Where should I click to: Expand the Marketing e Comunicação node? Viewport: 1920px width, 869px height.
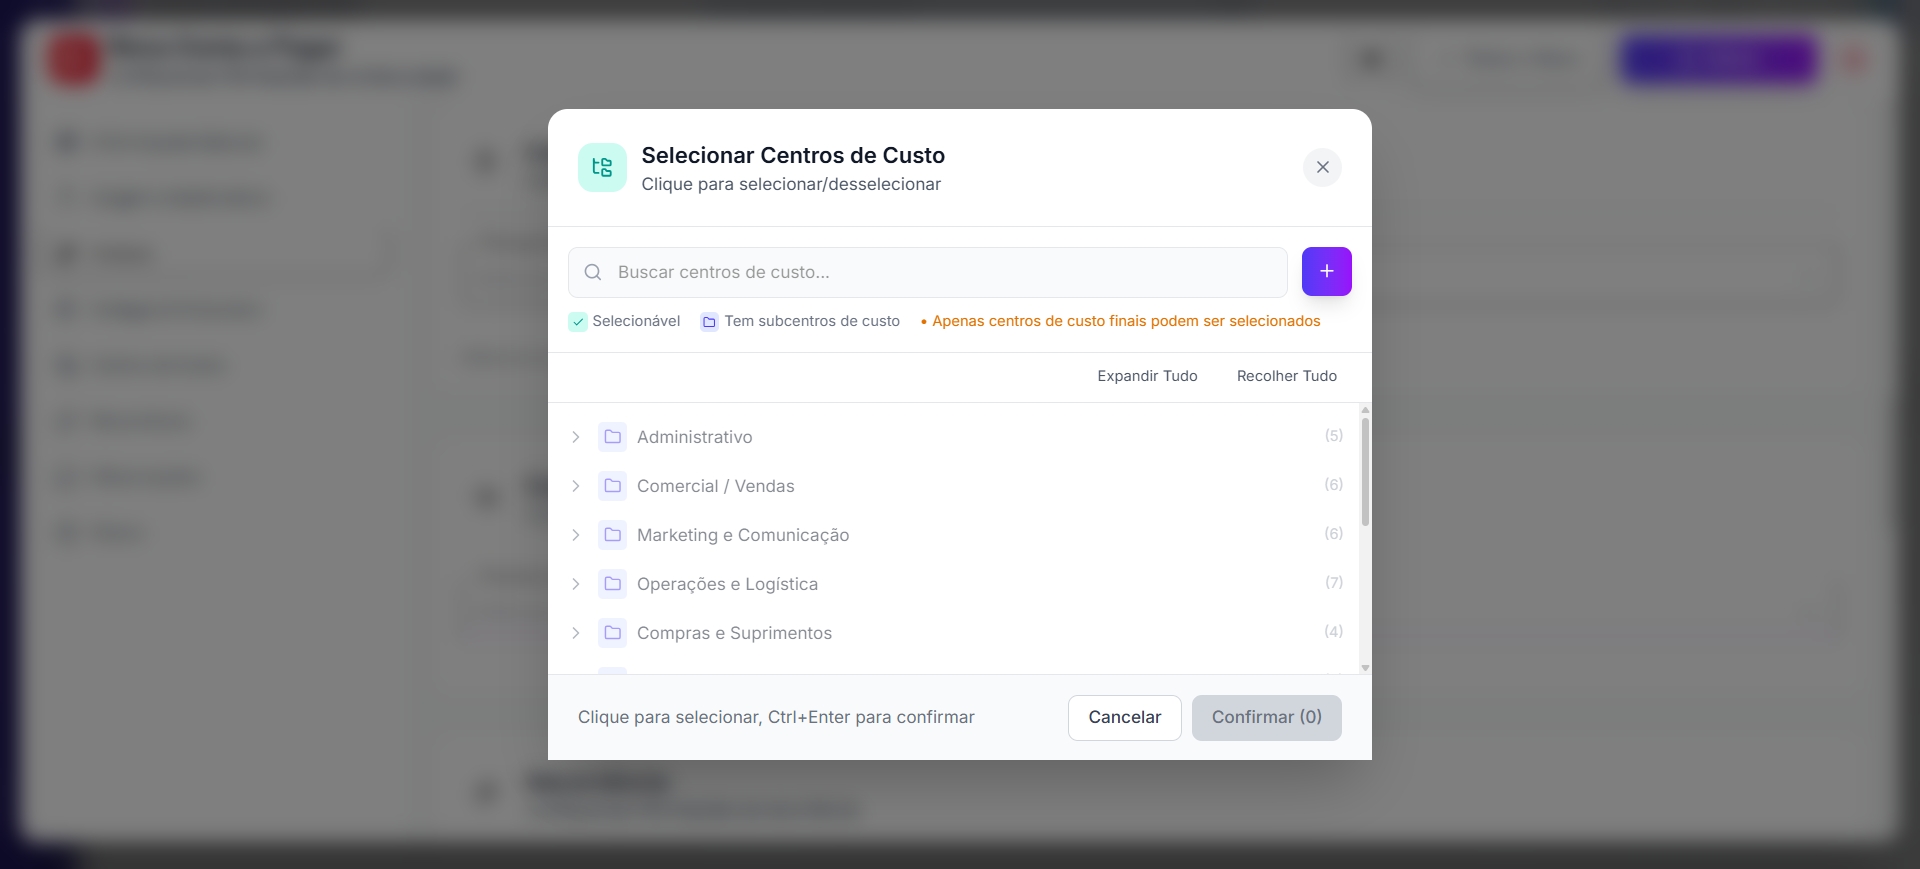[576, 535]
